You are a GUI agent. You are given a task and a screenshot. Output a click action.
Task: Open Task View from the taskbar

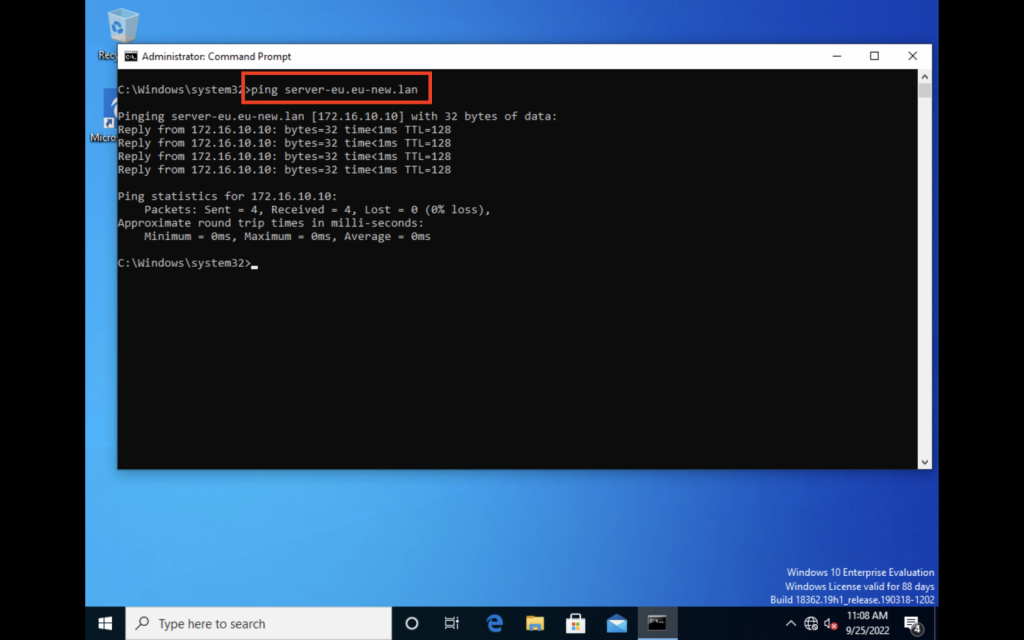tap(452, 623)
